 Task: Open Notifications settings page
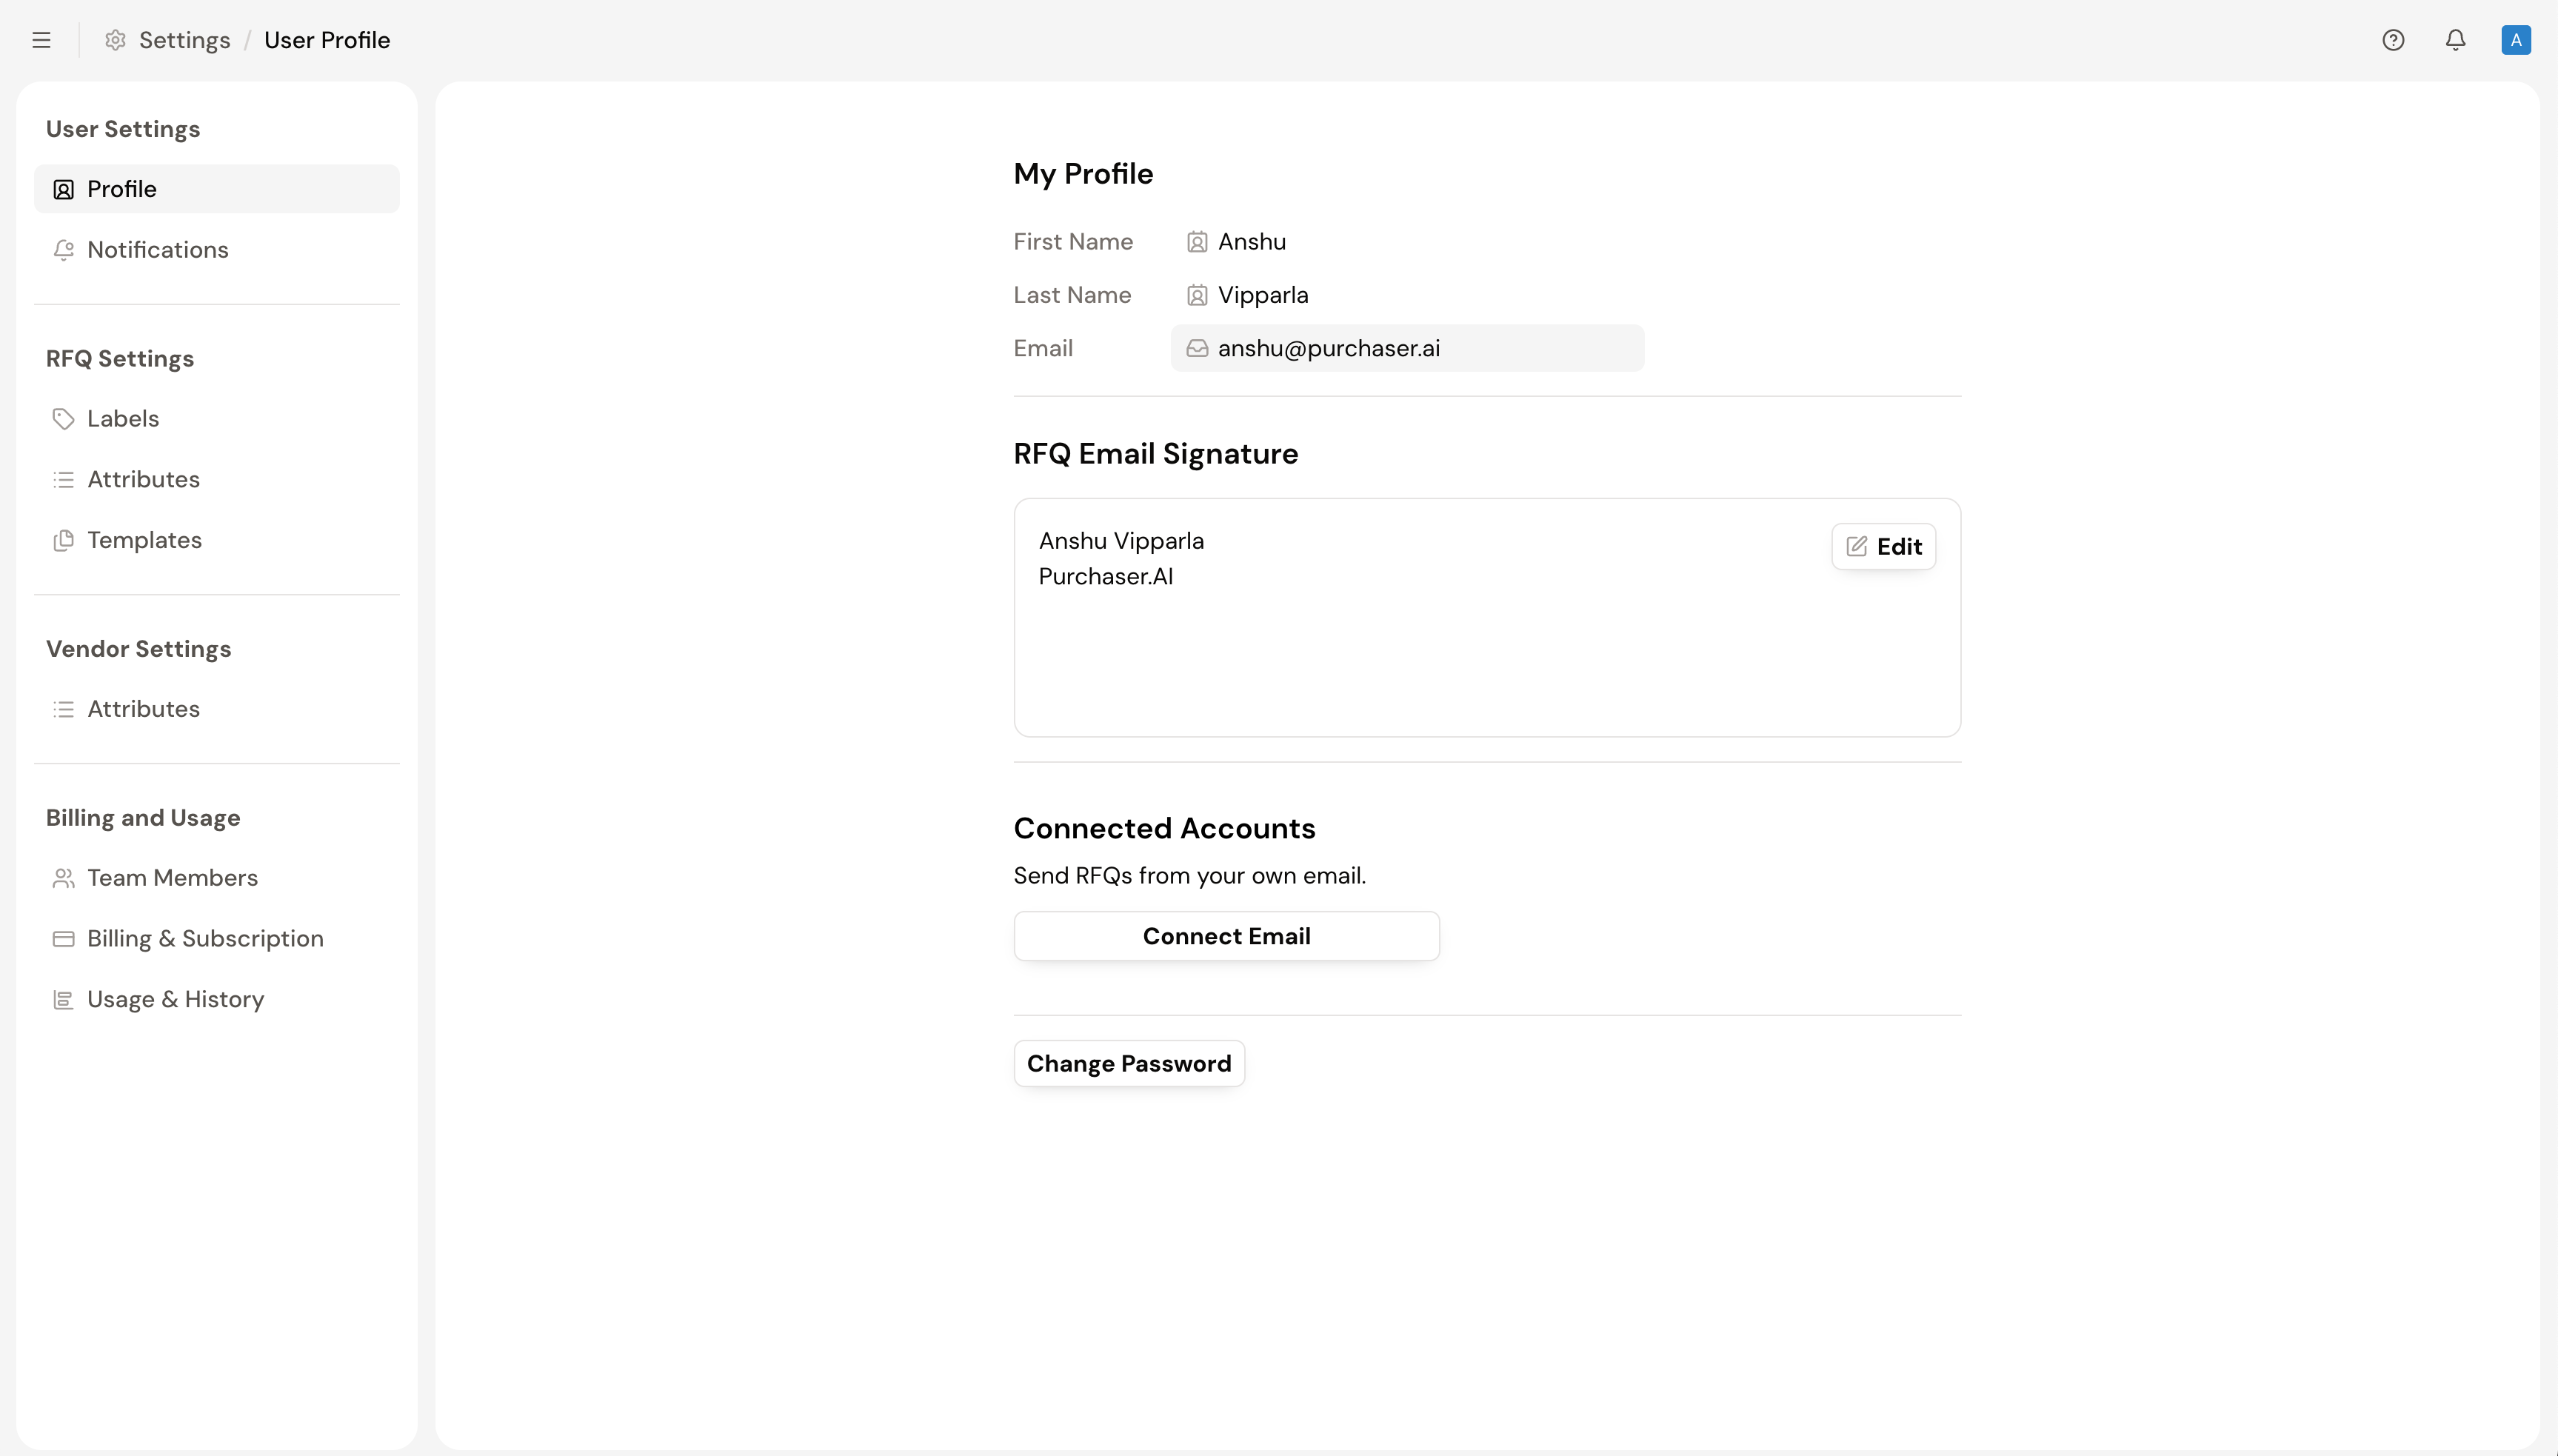coord(157,250)
